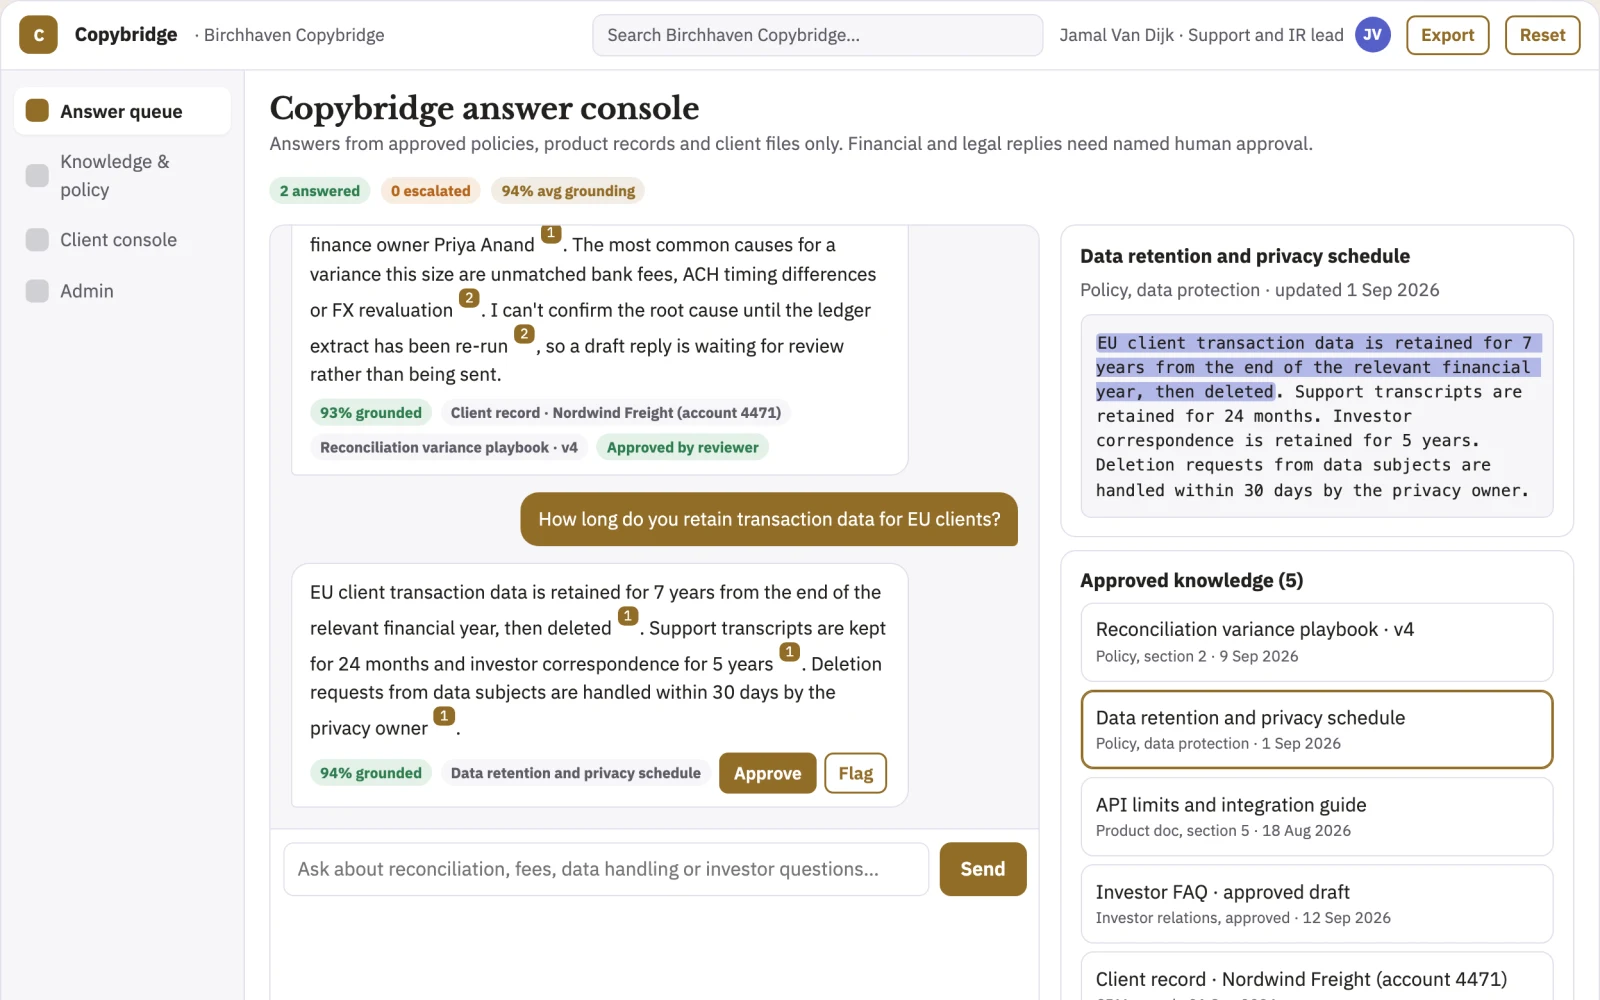Click the '2 answered' status chip
1600x1000 pixels.
[x=320, y=191]
